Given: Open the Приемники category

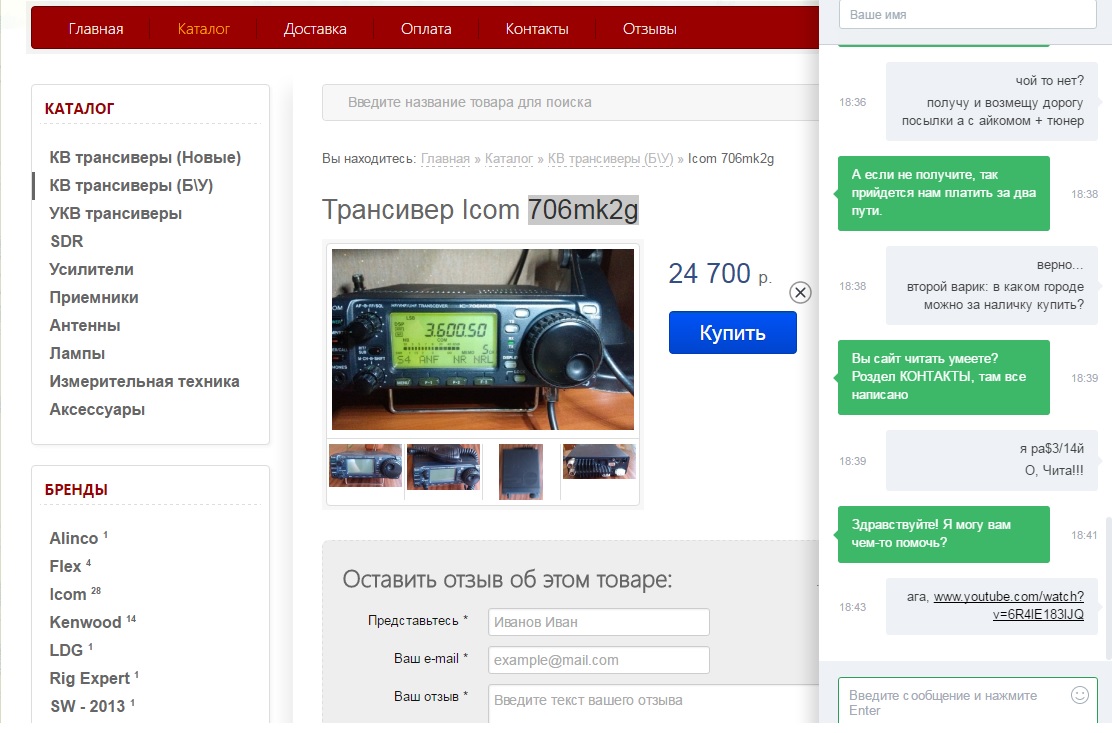Looking at the screenshot, I should click(94, 298).
